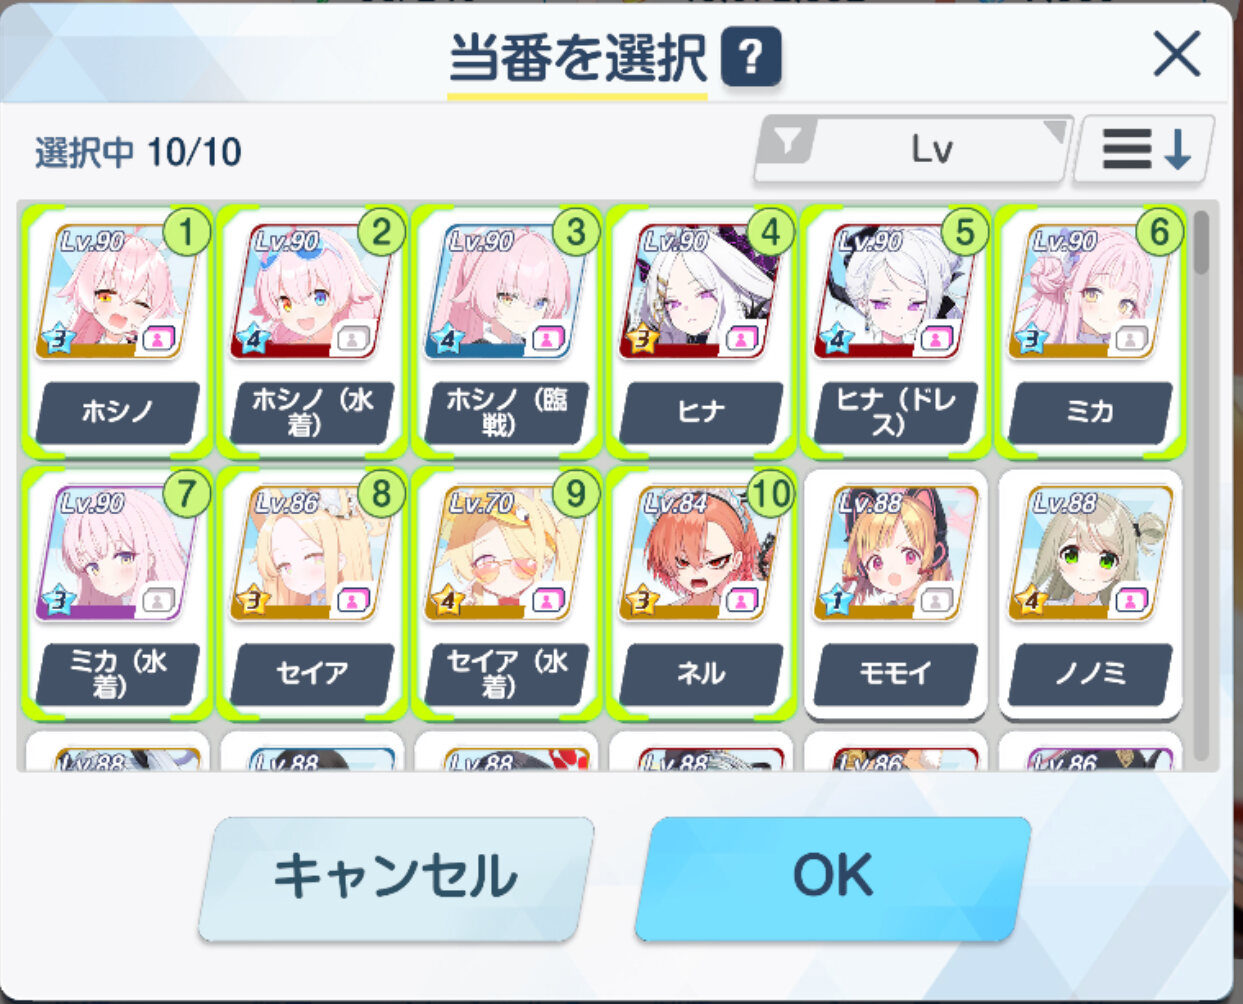Select the ミカ（水着） name label
Screen dimensions: 1243x1004
118,673
